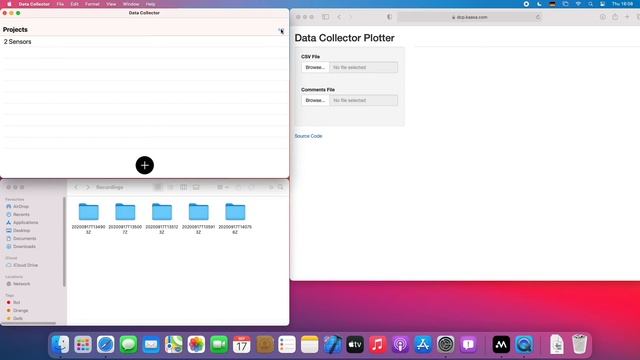Image resolution: width=640 pixels, height=360 pixels.
Task: Open the Window menu
Action: pos(131,4)
